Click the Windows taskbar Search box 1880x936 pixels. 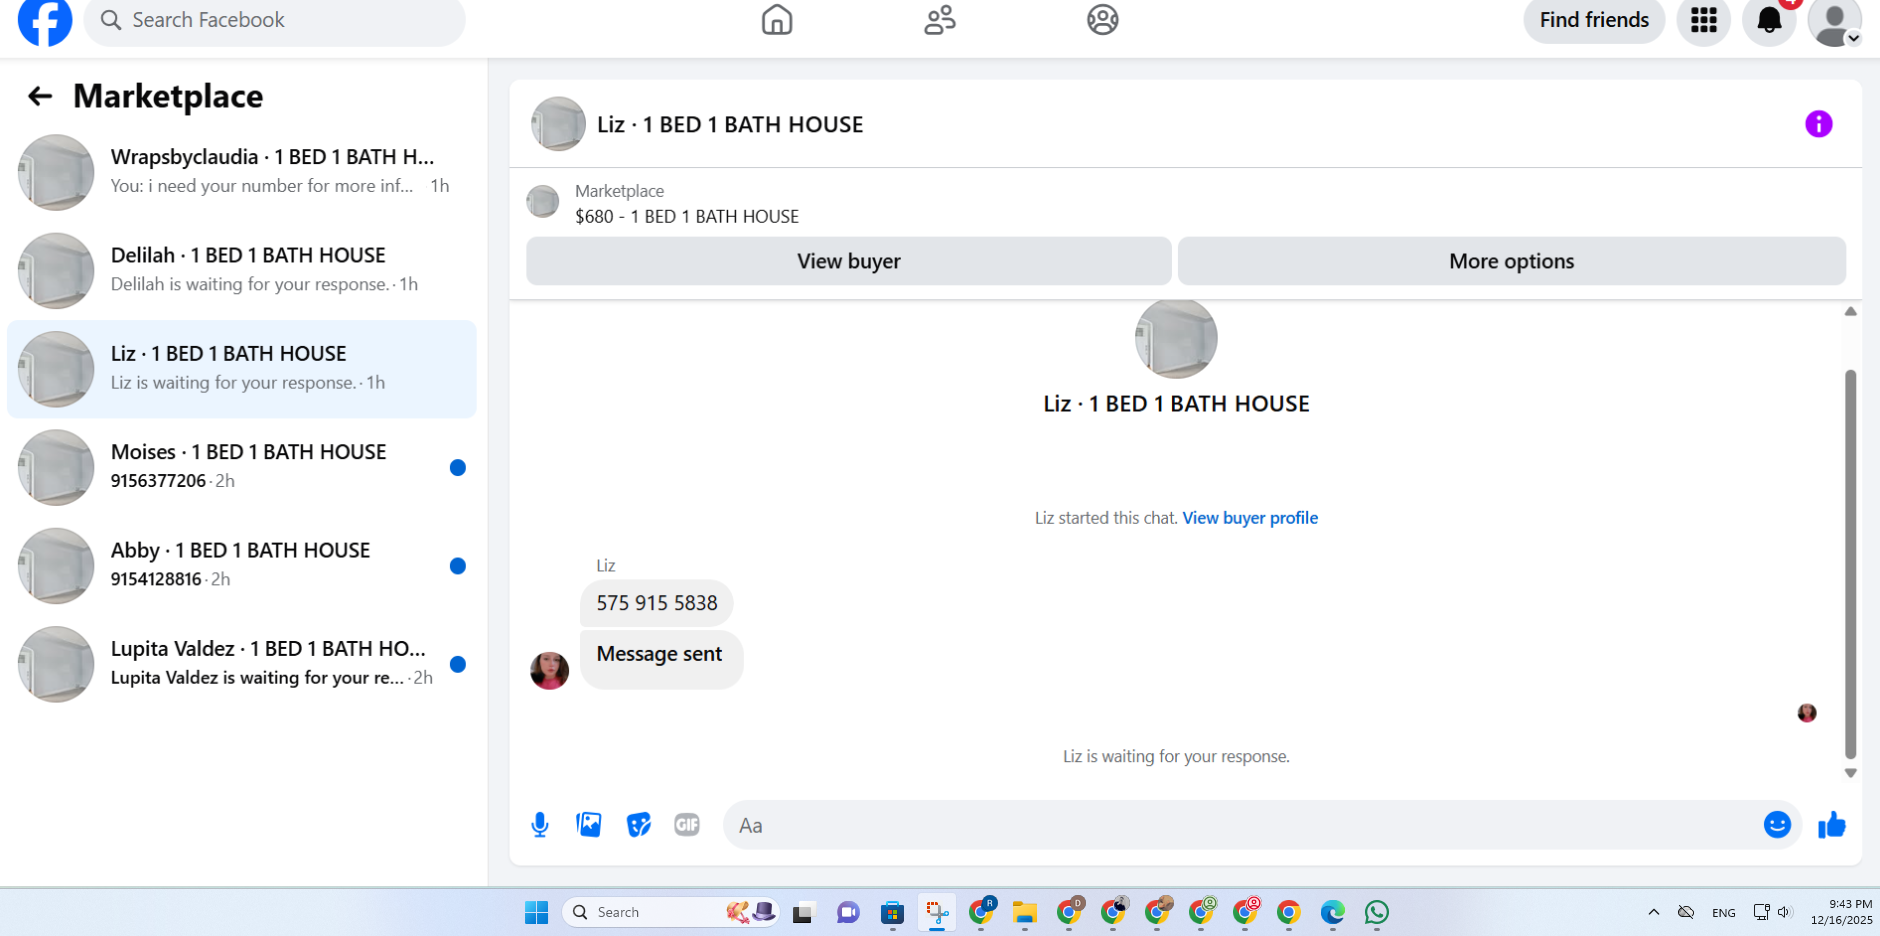pyautogui.click(x=672, y=912)
